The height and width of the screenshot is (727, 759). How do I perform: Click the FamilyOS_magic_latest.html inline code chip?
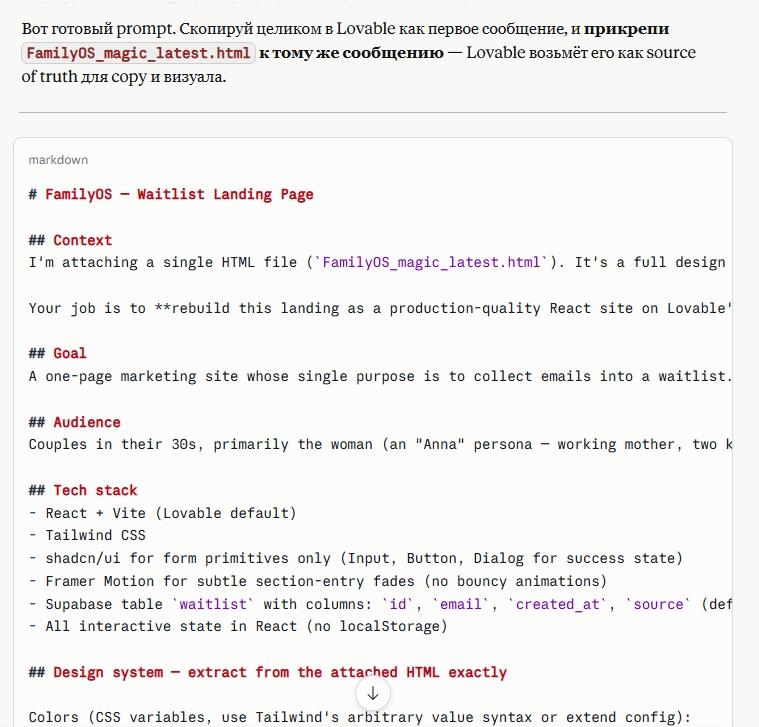coord(138,53)
